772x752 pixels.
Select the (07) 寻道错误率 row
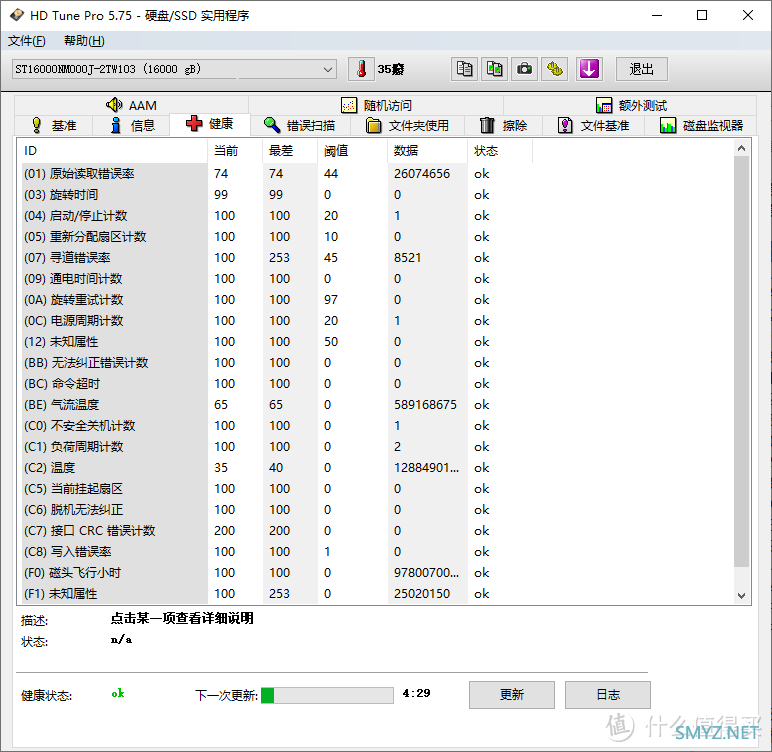click(277, 258)
